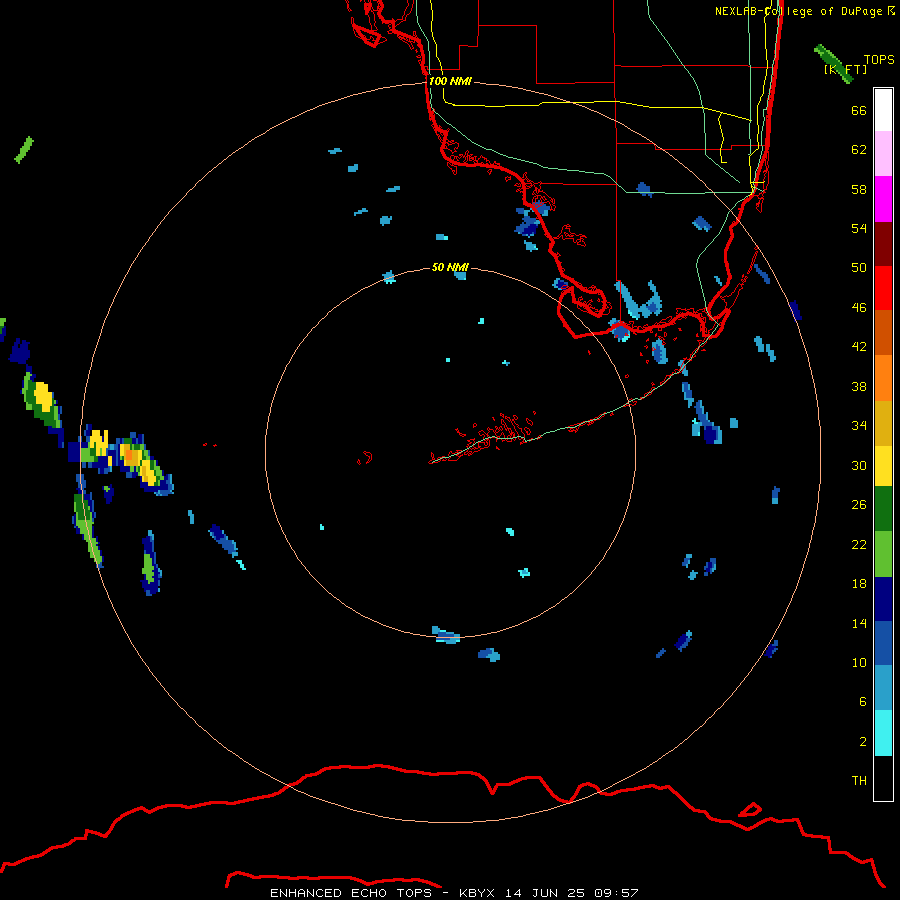Image resolution: width=900 pixels, height=900 pixels.
Task: Click the "09:57" timestamp in the caption
Action: pos(616,893)
